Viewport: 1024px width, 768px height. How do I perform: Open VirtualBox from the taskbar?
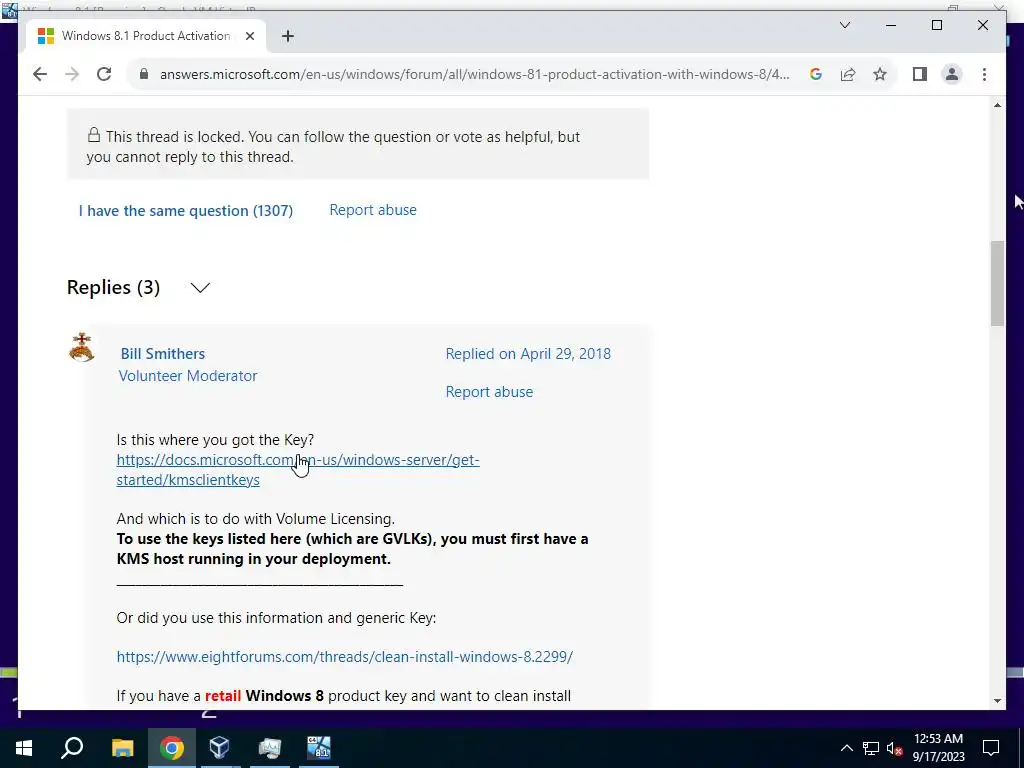(x=220, y=748)
